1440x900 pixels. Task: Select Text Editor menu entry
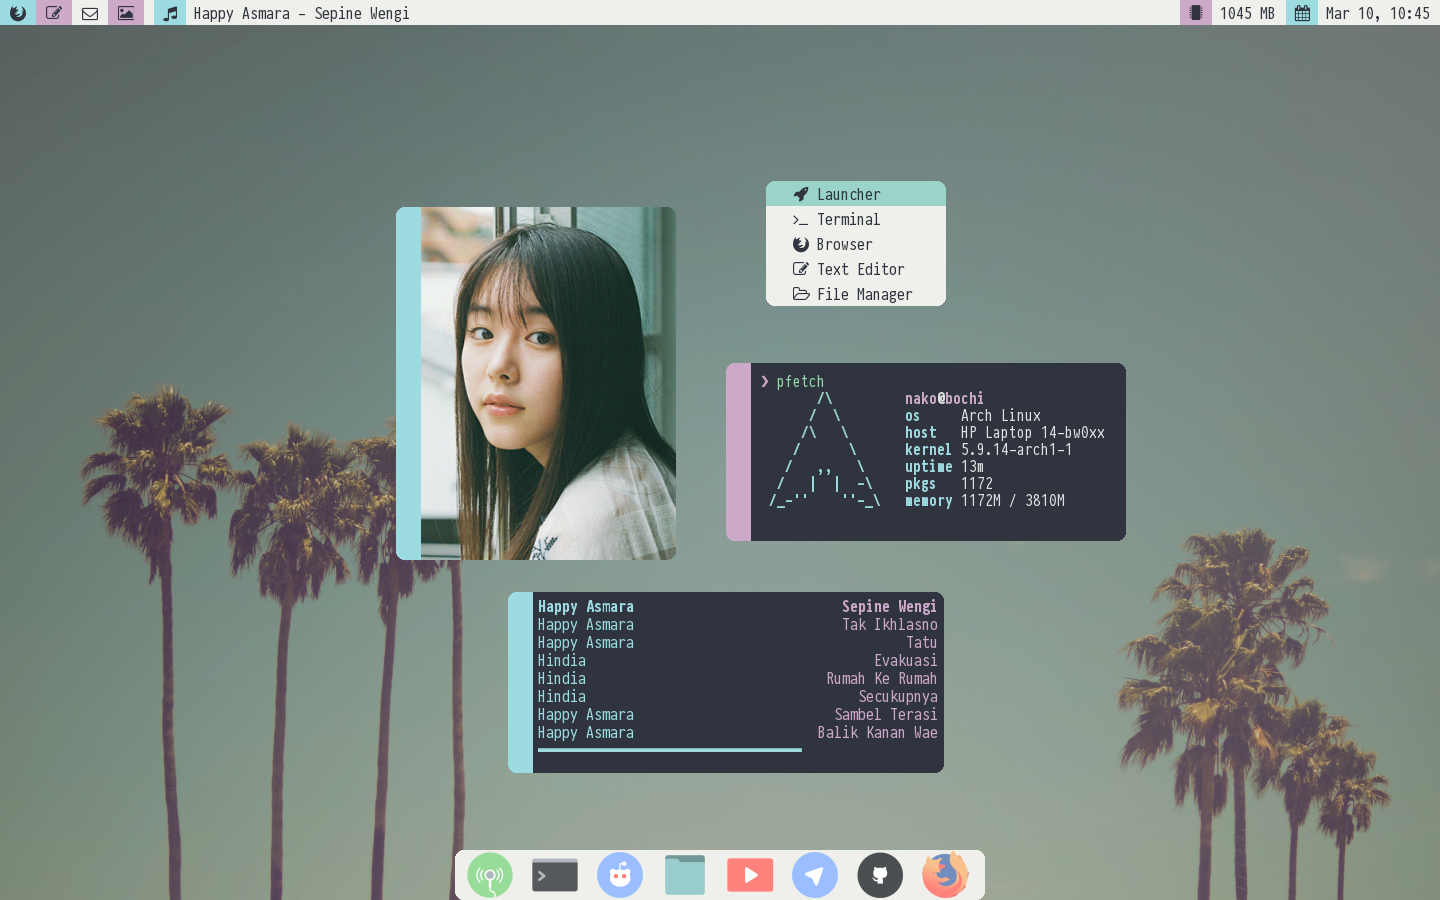[x=856, y=269]
